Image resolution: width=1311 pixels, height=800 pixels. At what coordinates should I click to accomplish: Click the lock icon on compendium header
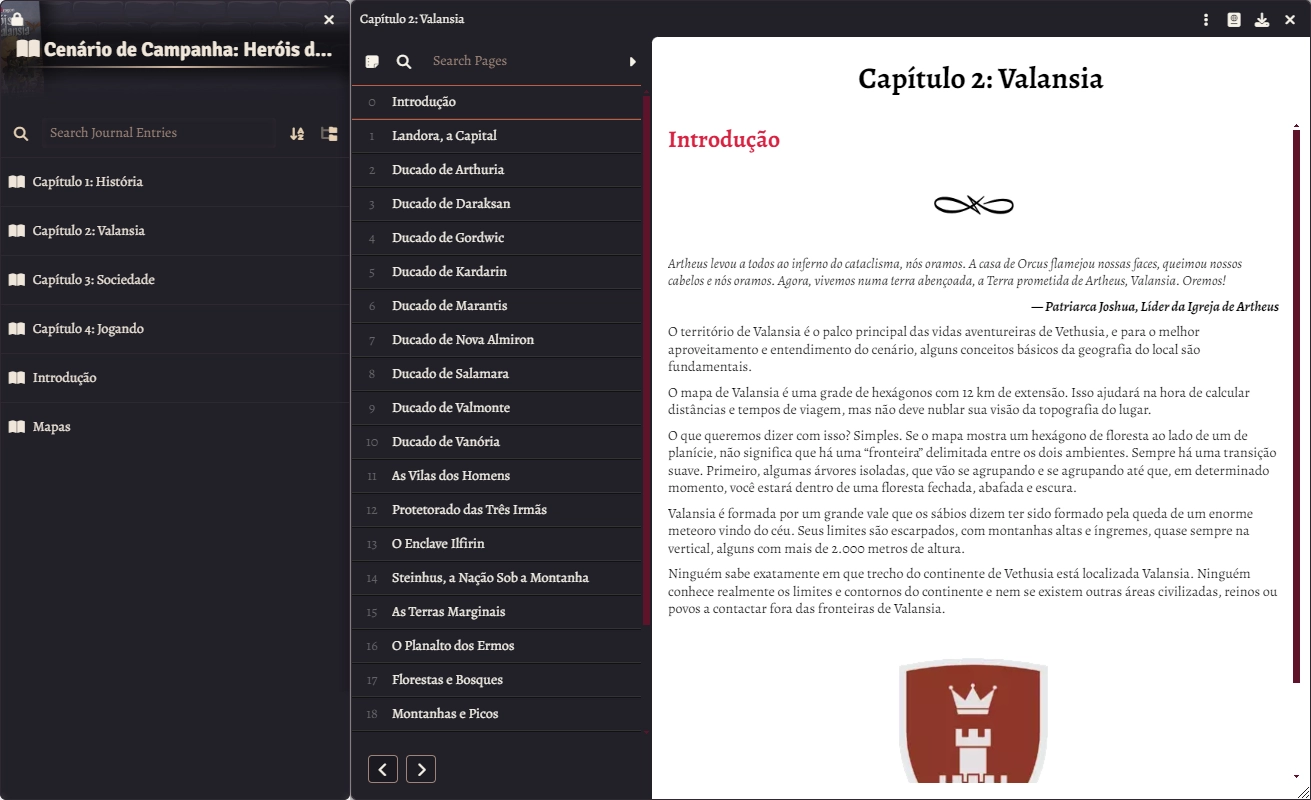(x=17, y=19)
